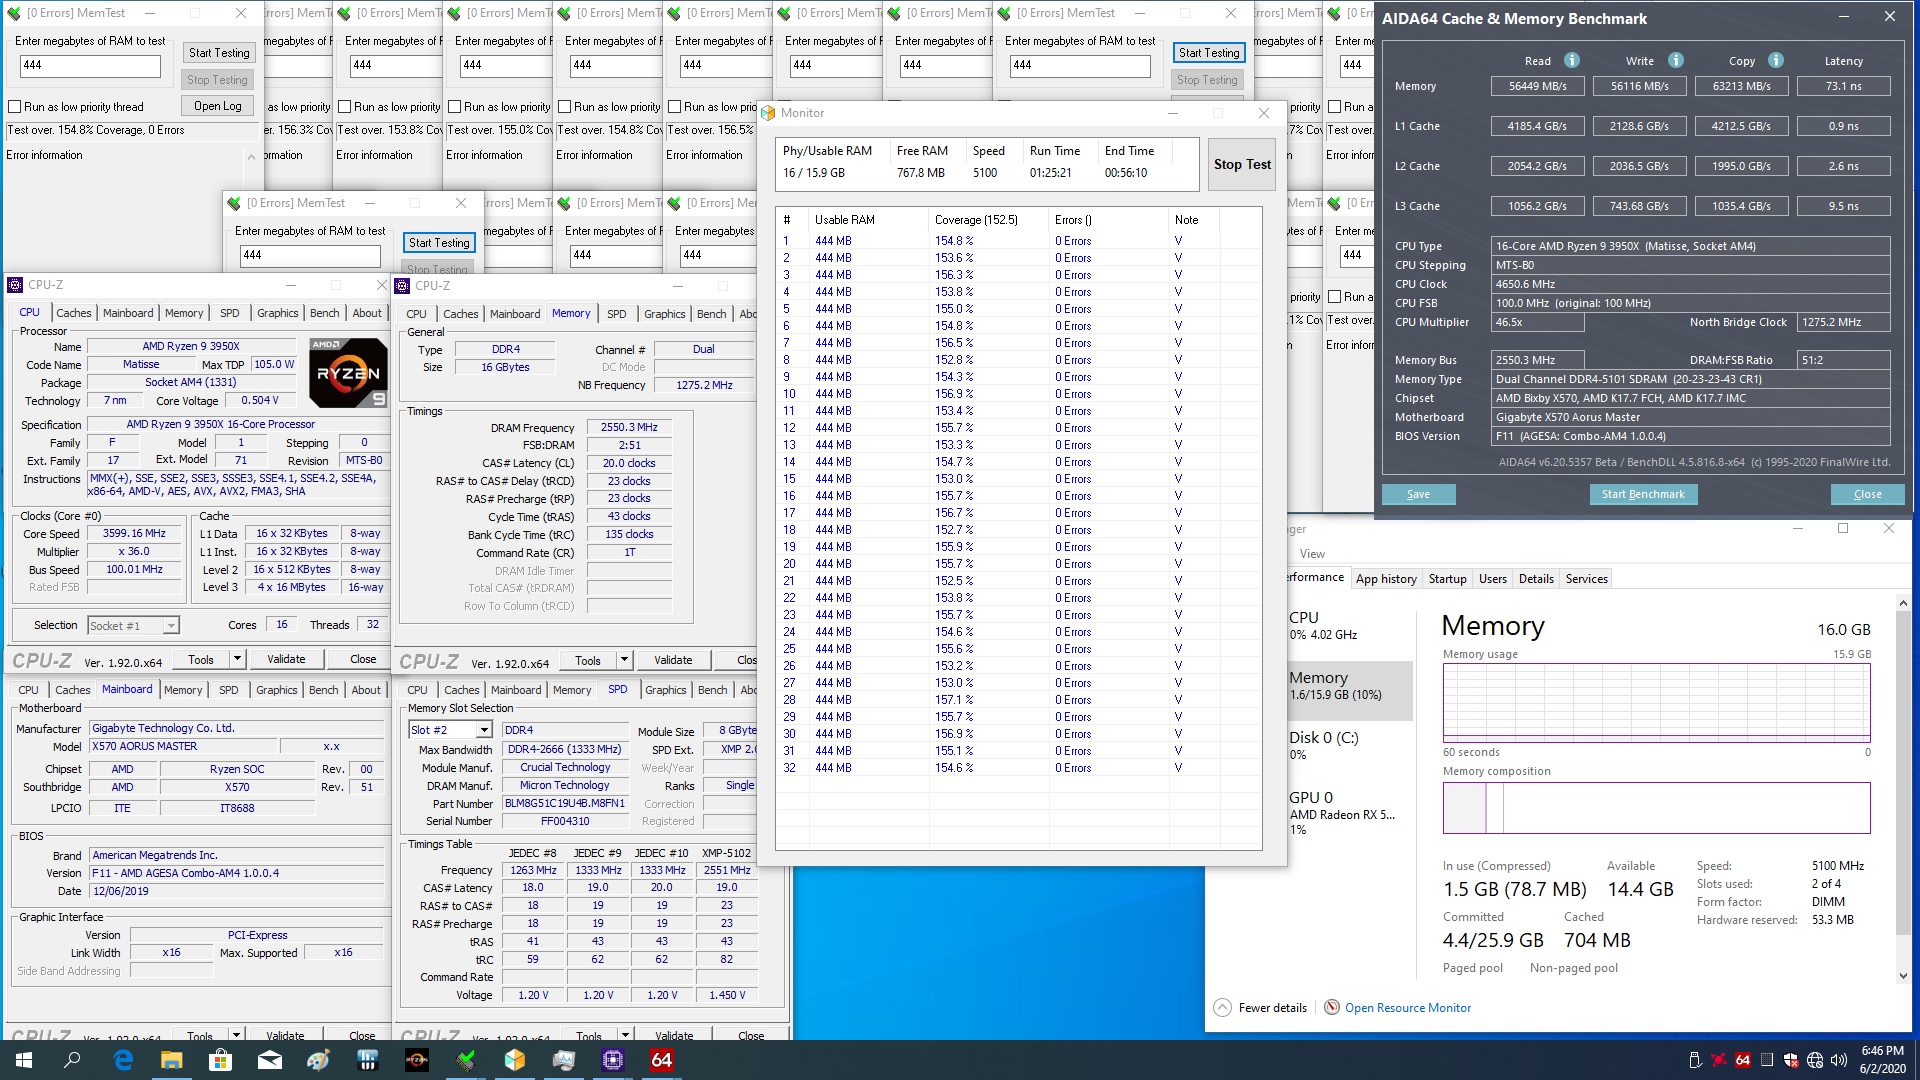Viewport: 1920px width, 1080px height.
Task: Select GPU 0 in Task Manager sidebar
Action: 1348,812
